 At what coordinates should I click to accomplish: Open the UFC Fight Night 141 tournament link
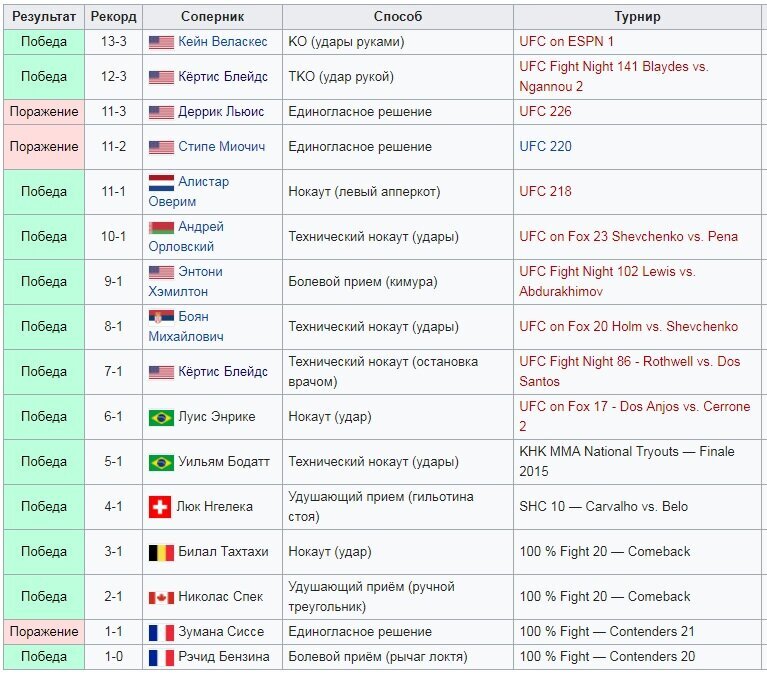tap(613, 76)
